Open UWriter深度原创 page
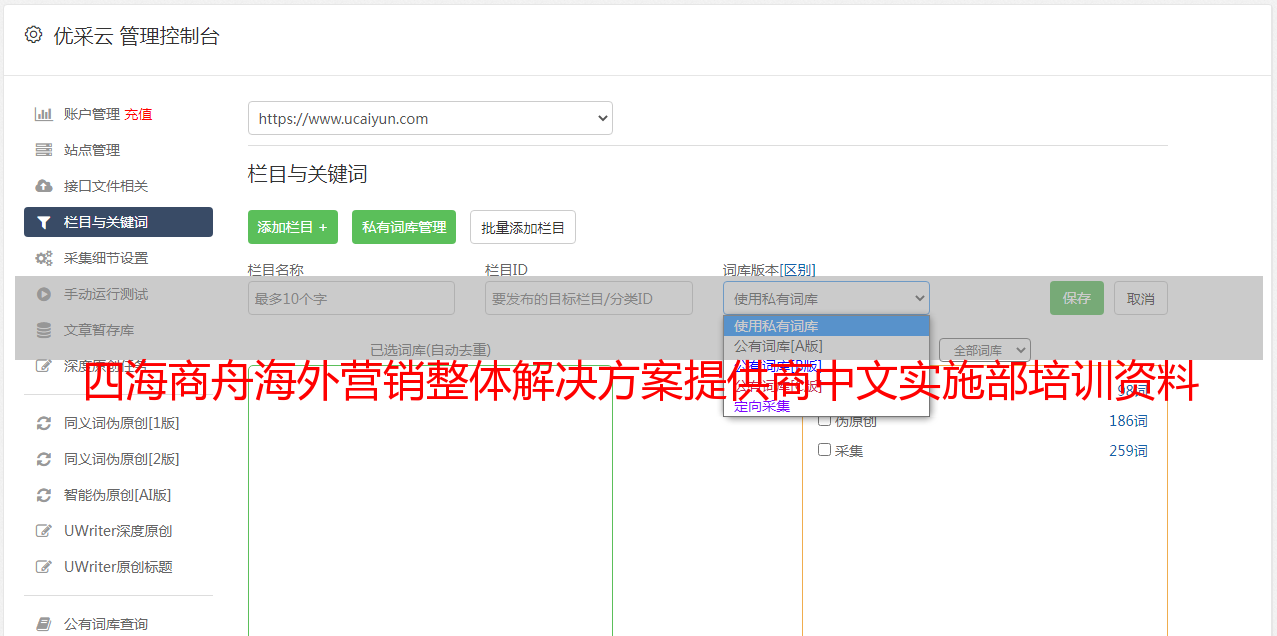The height and width of the screenshot is (636, 1277). pyautogui.click(x=118, y=531)
